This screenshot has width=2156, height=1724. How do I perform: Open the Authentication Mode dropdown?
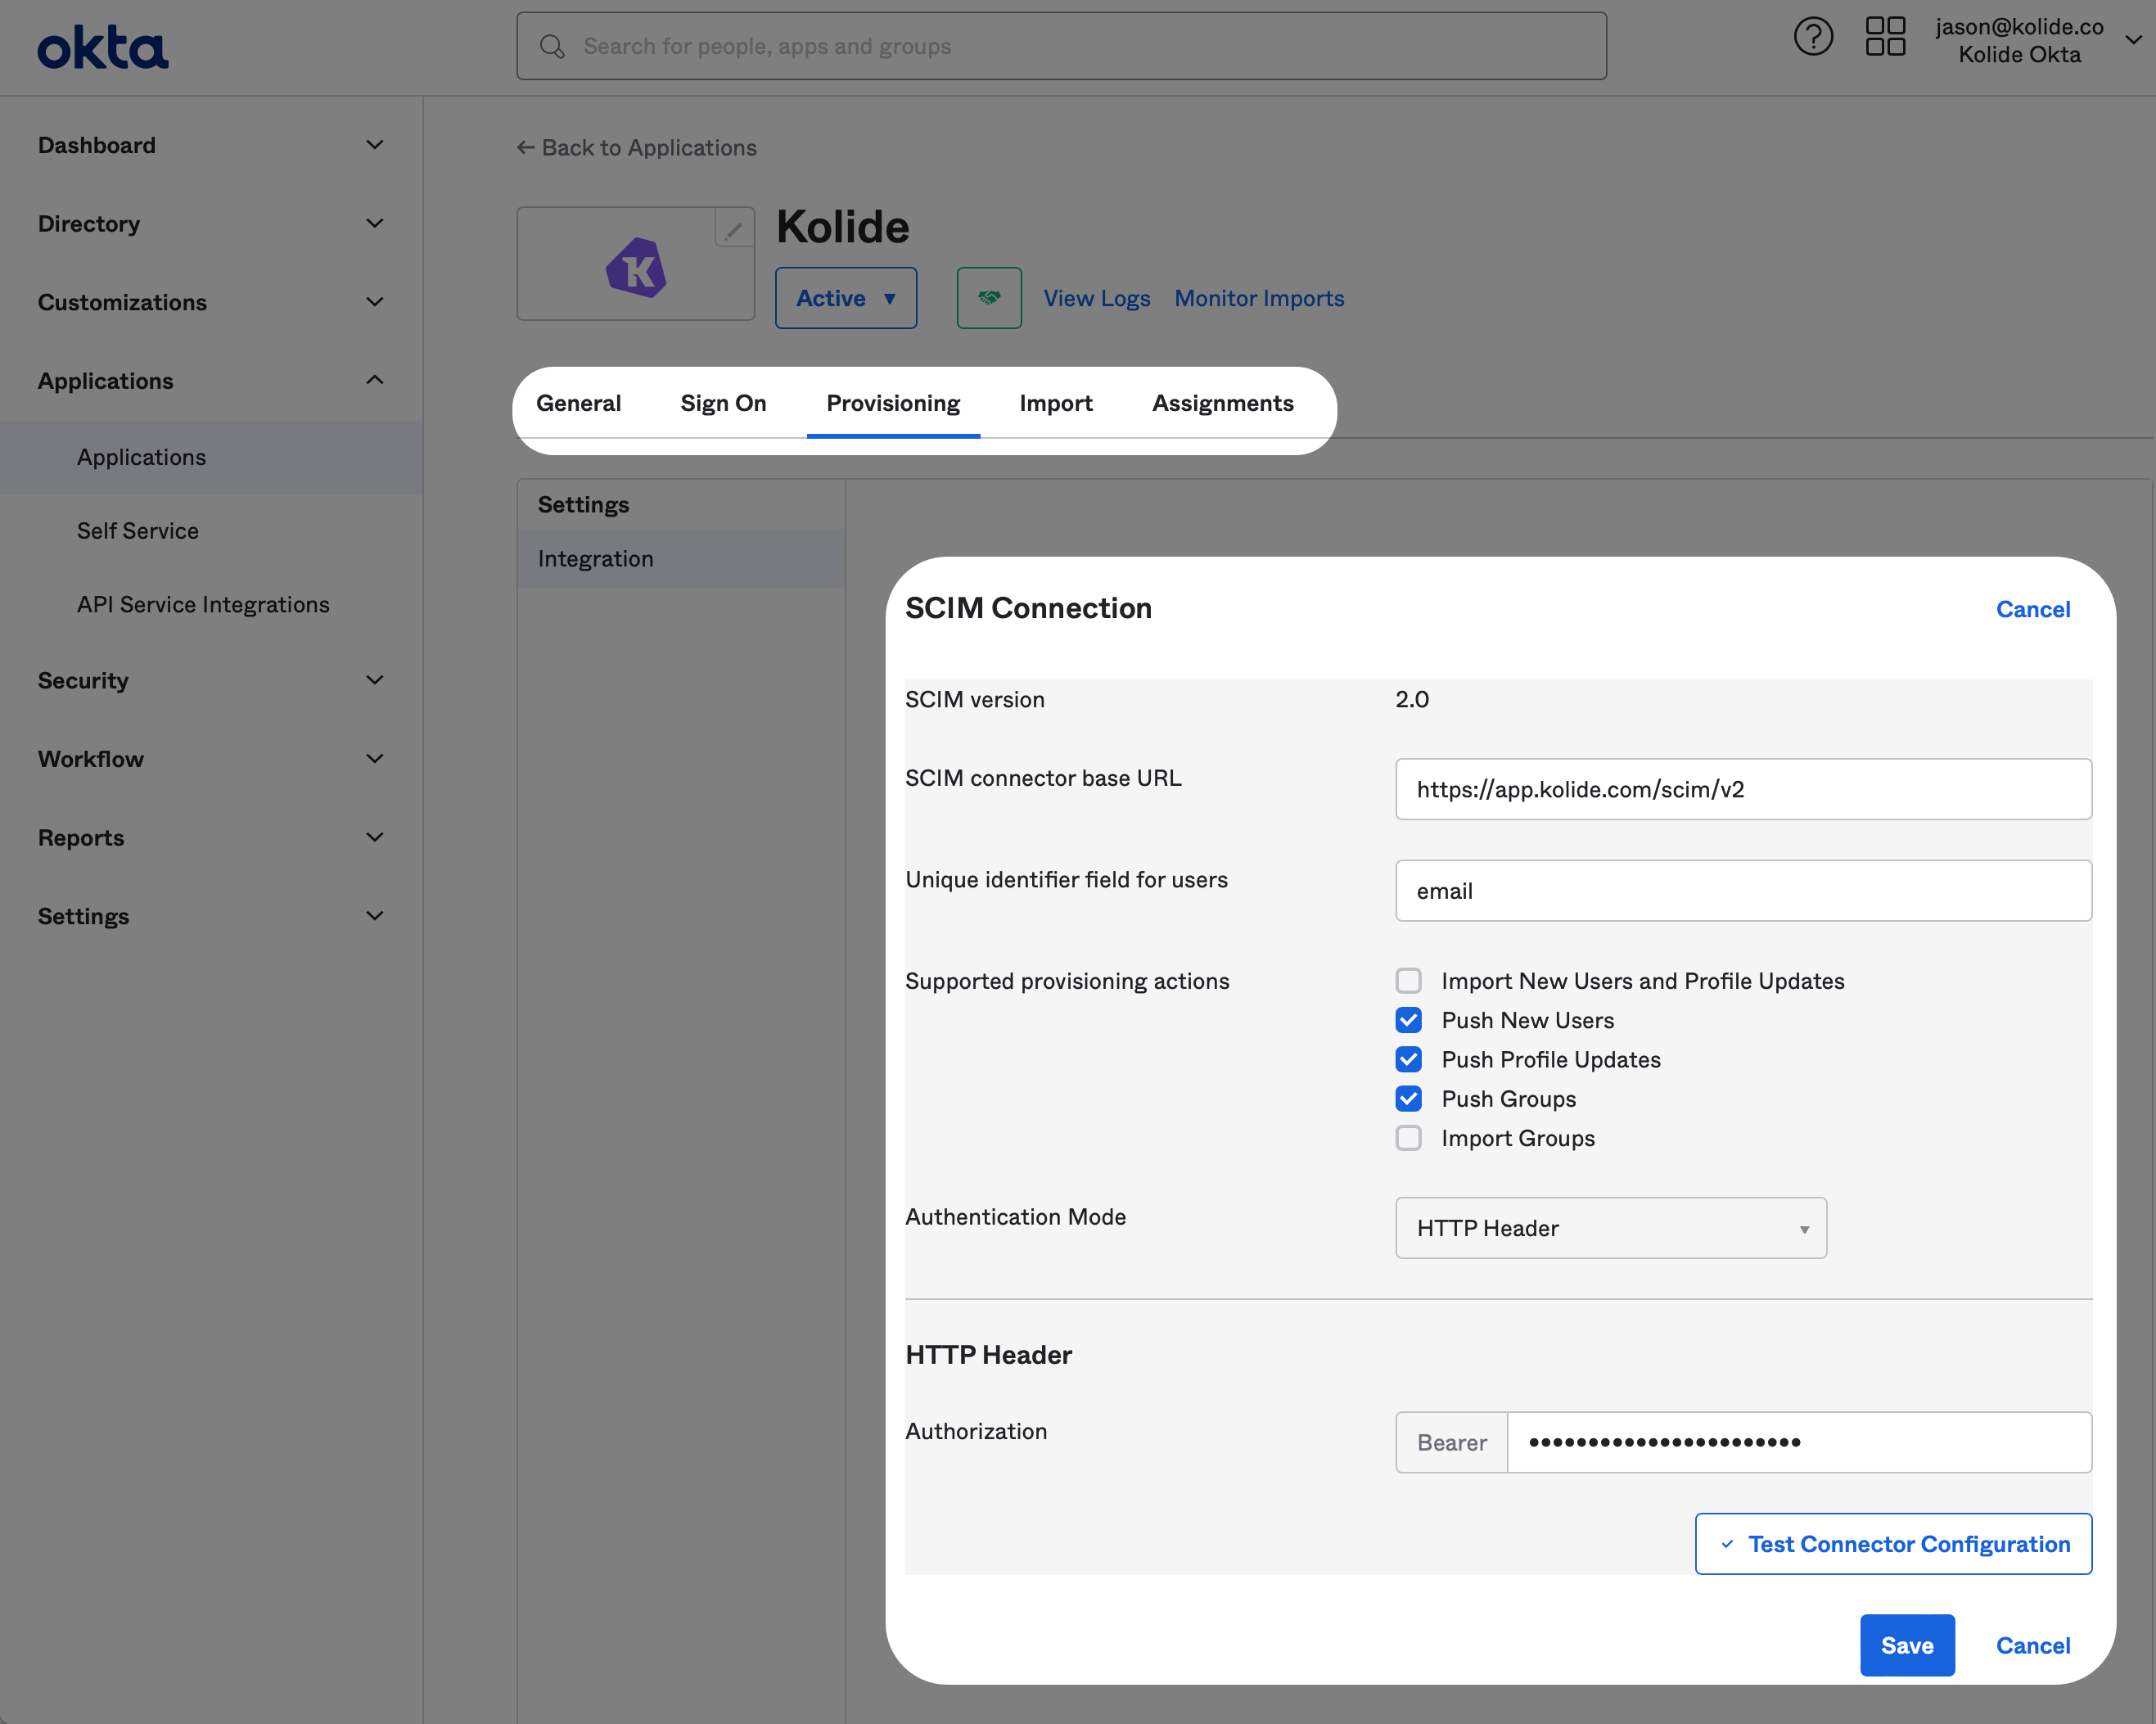(x=1611, y=1228)
